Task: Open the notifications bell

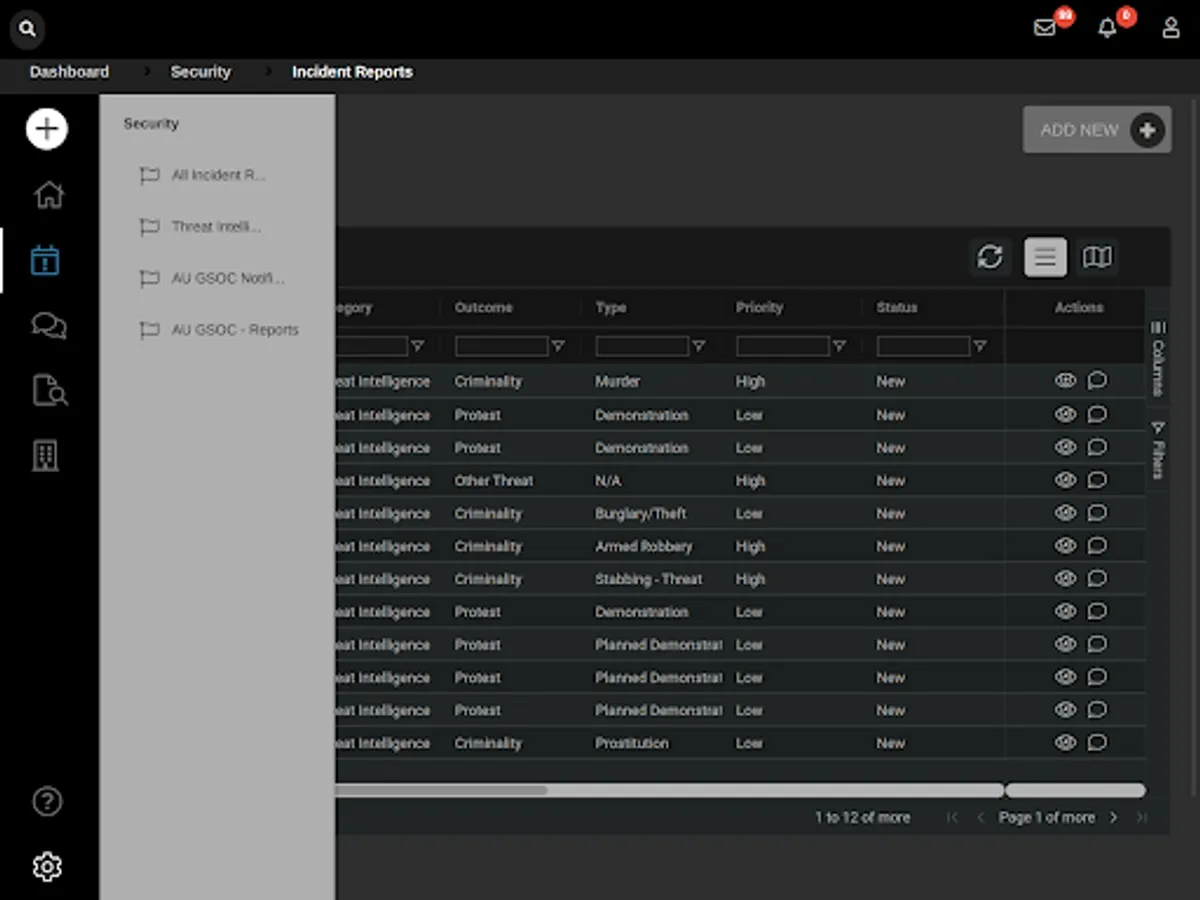Action: point(1107,28)
